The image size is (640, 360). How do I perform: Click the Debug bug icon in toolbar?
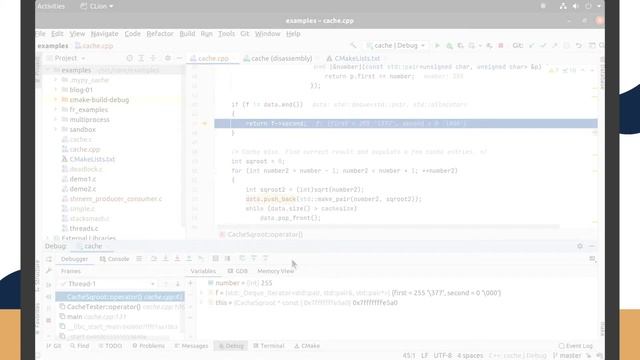tap(449, 45)
